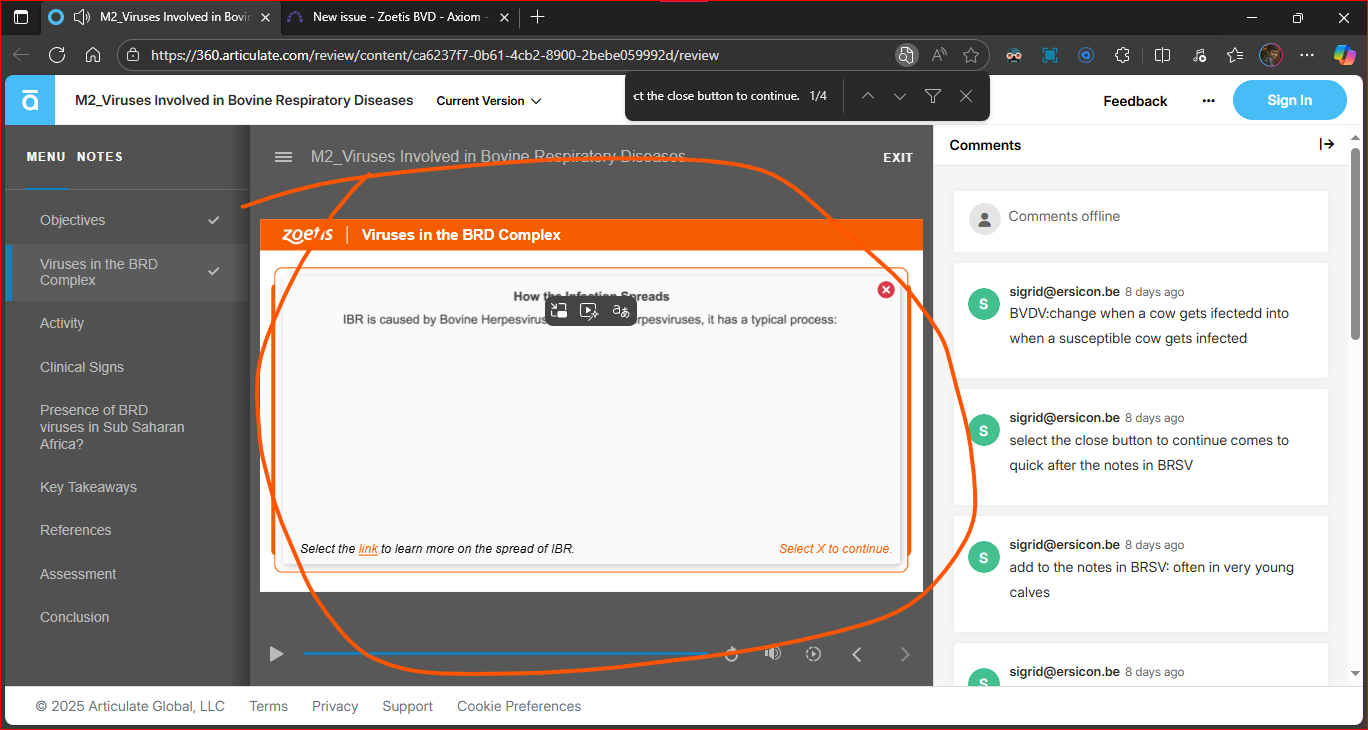Mute the player volume

click(772, 654)
